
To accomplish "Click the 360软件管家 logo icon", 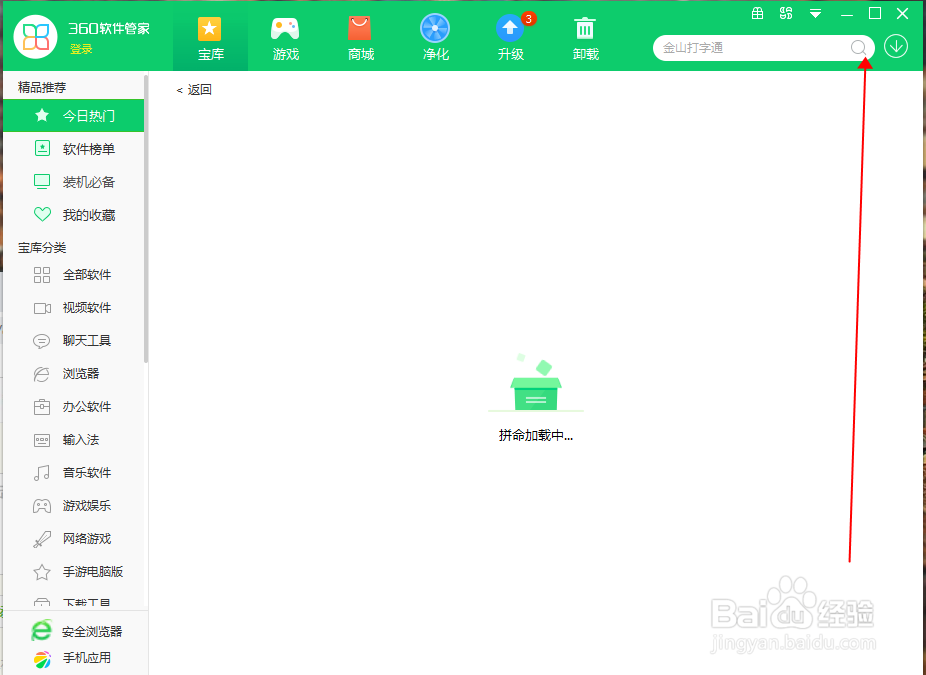I will click(x=35, y=37).
